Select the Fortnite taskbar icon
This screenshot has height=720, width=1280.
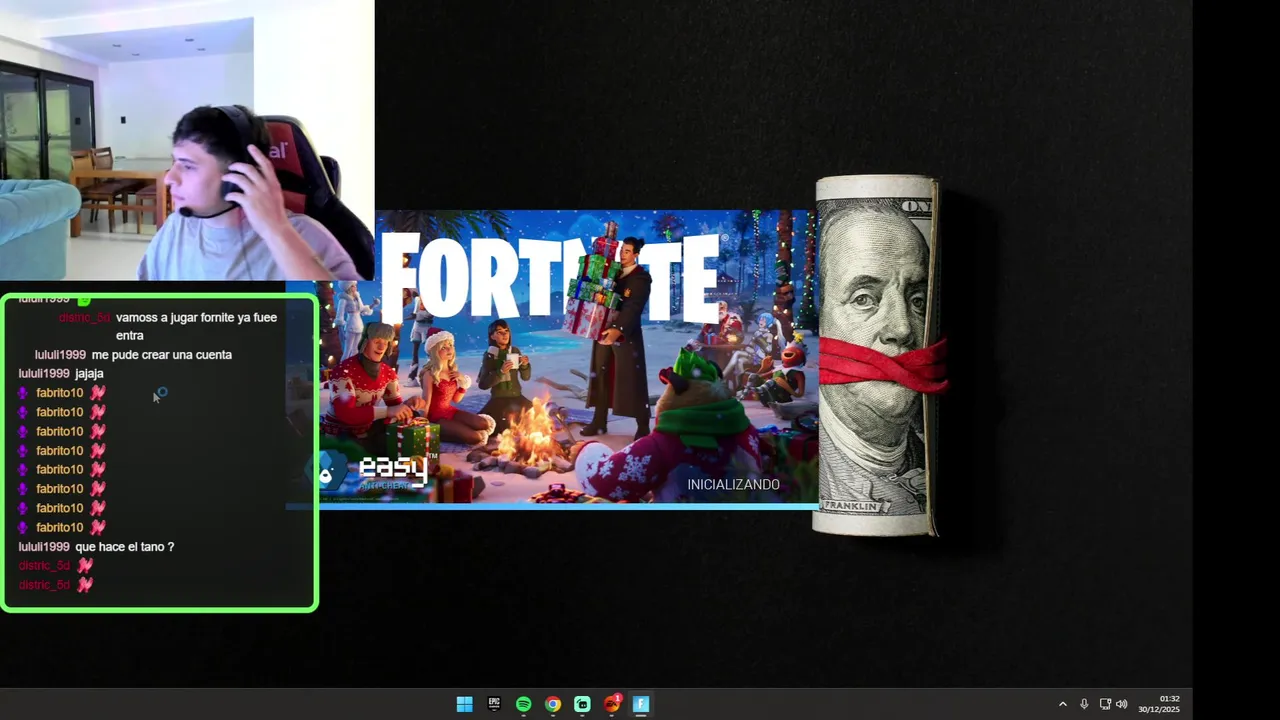pos(641,704)
